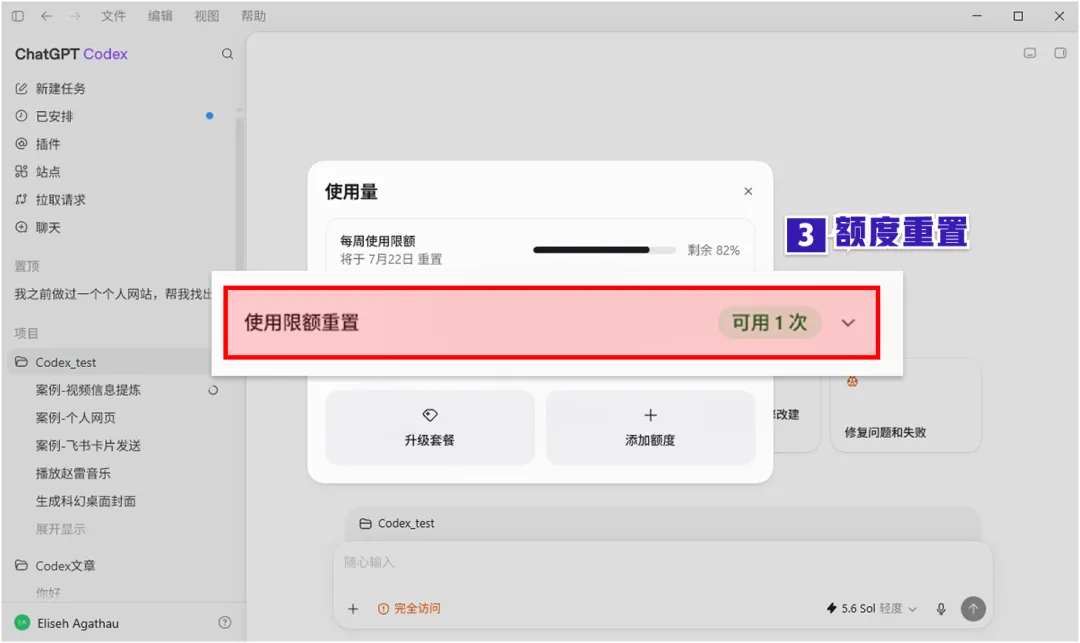Open the 帮助 menu

click(x=253, y=16)
